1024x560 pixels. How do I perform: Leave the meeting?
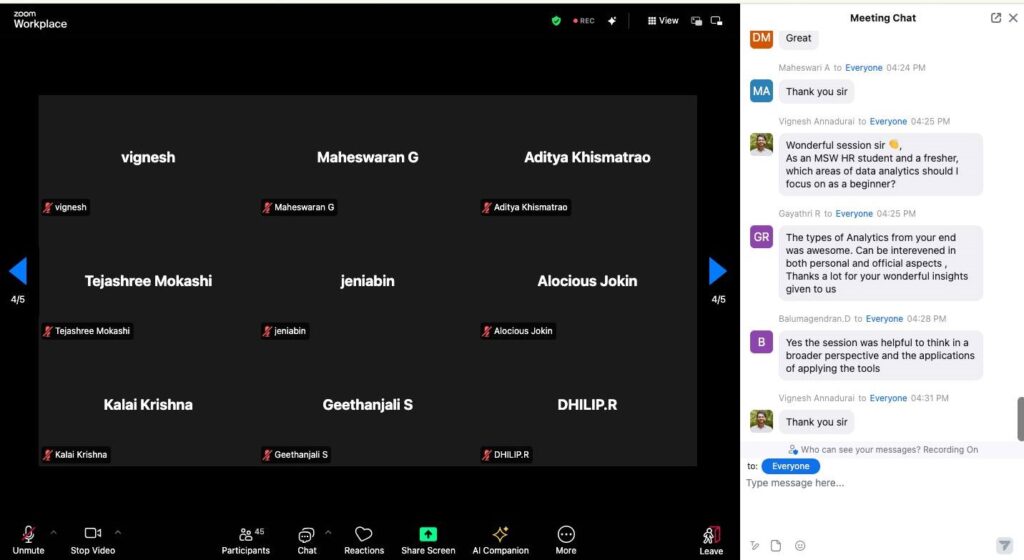711,540
